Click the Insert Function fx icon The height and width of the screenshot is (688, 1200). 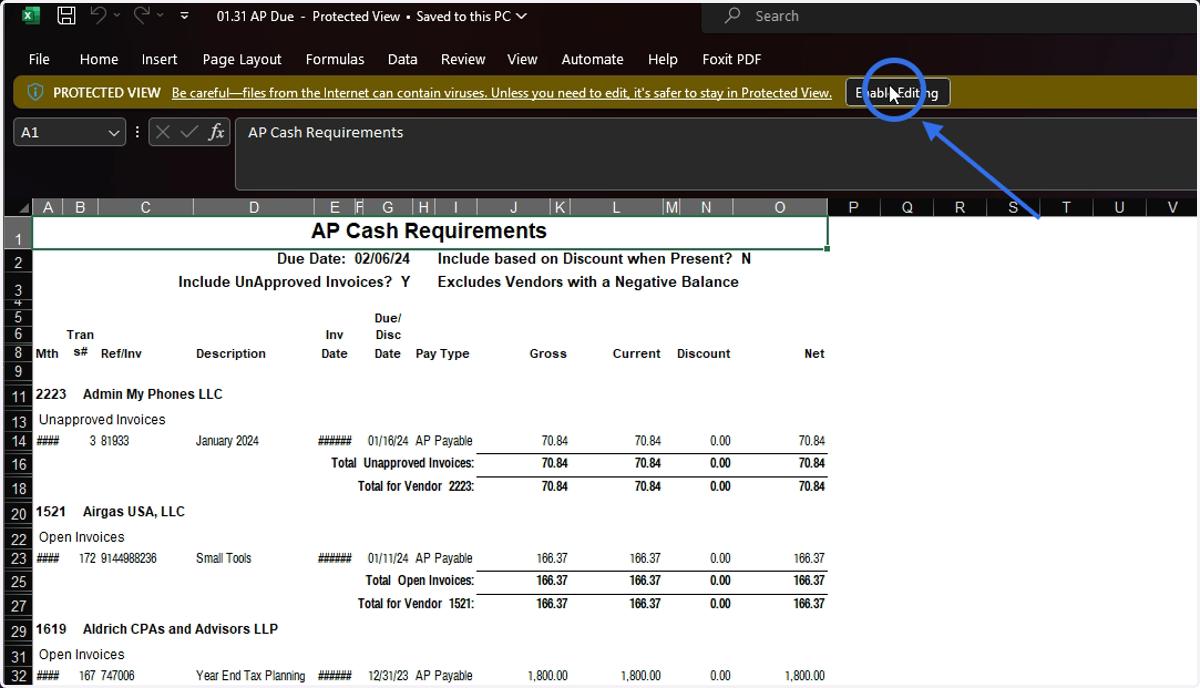[x=216, y=132]
